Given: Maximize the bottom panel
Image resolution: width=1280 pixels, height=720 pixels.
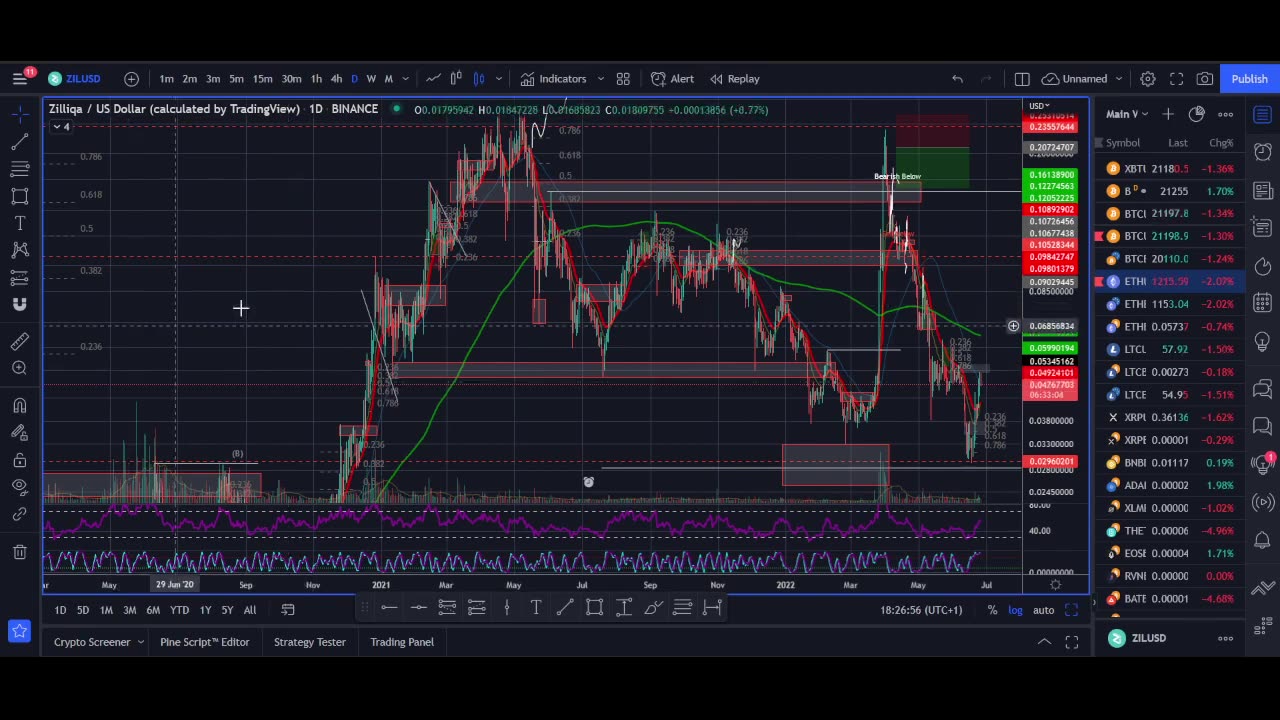Looking at the screenshot, I should click(1071, 642).
